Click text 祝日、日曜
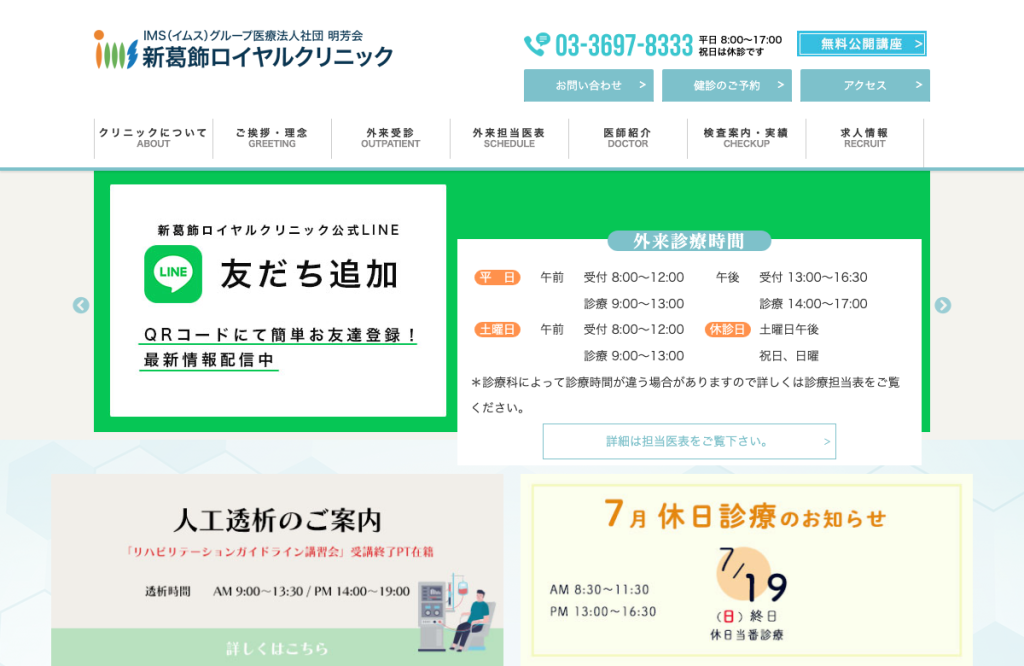 (x=789, y=356)
